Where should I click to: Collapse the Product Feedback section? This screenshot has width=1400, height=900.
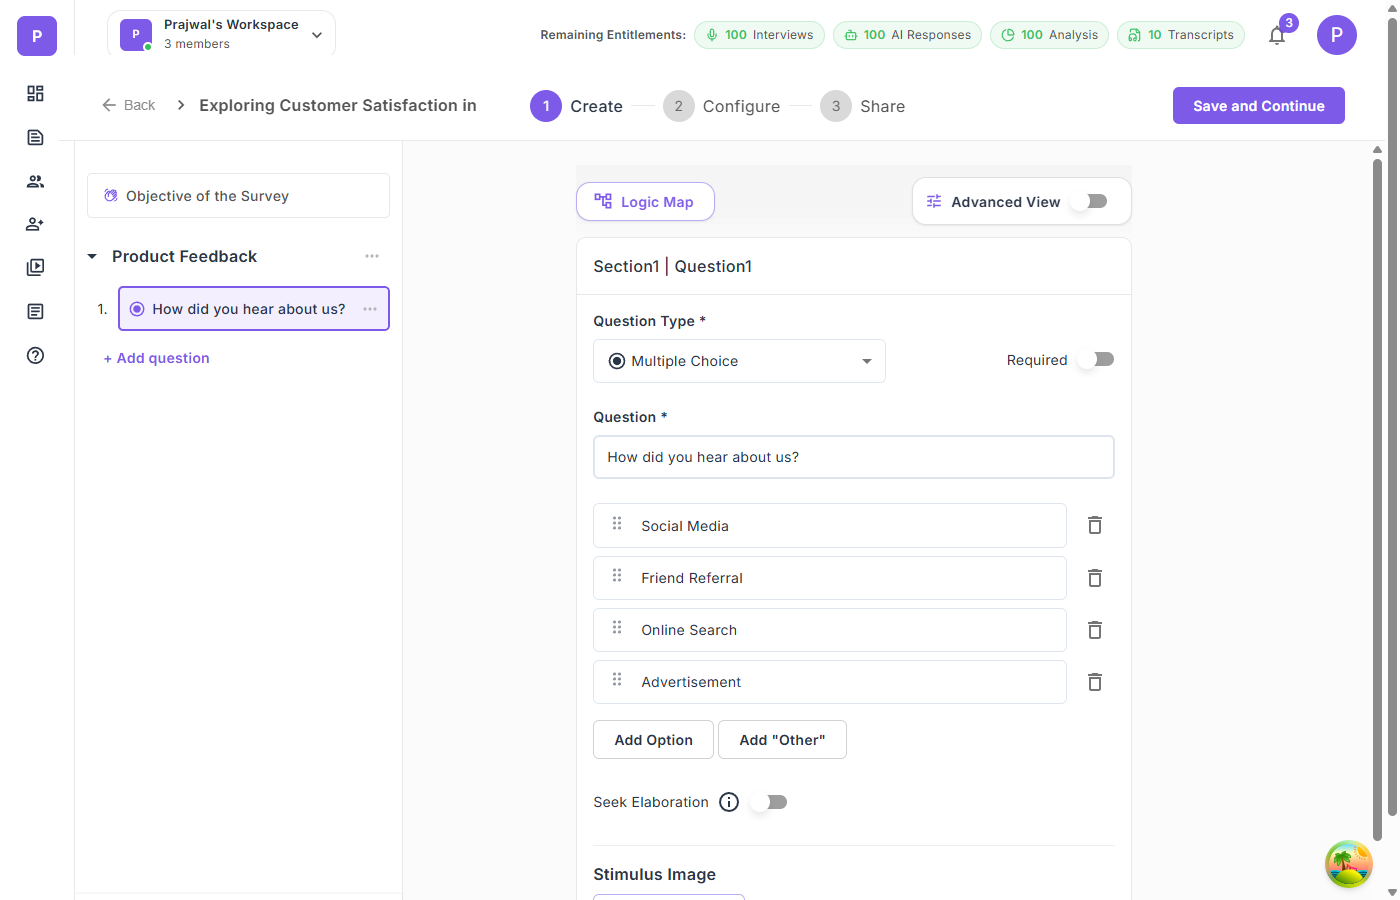tap(92, 256)
